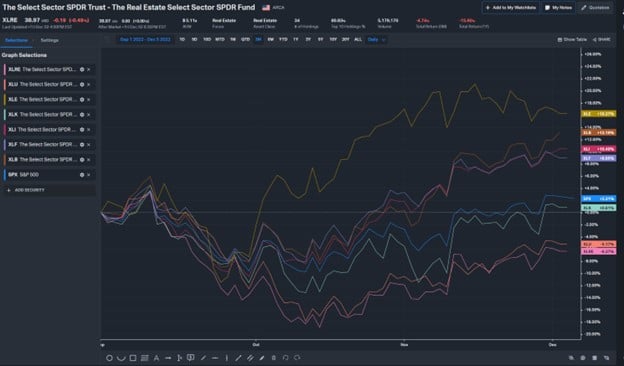Click the XLU color swatch bar

pyautogui.click(x=5, y=84)
